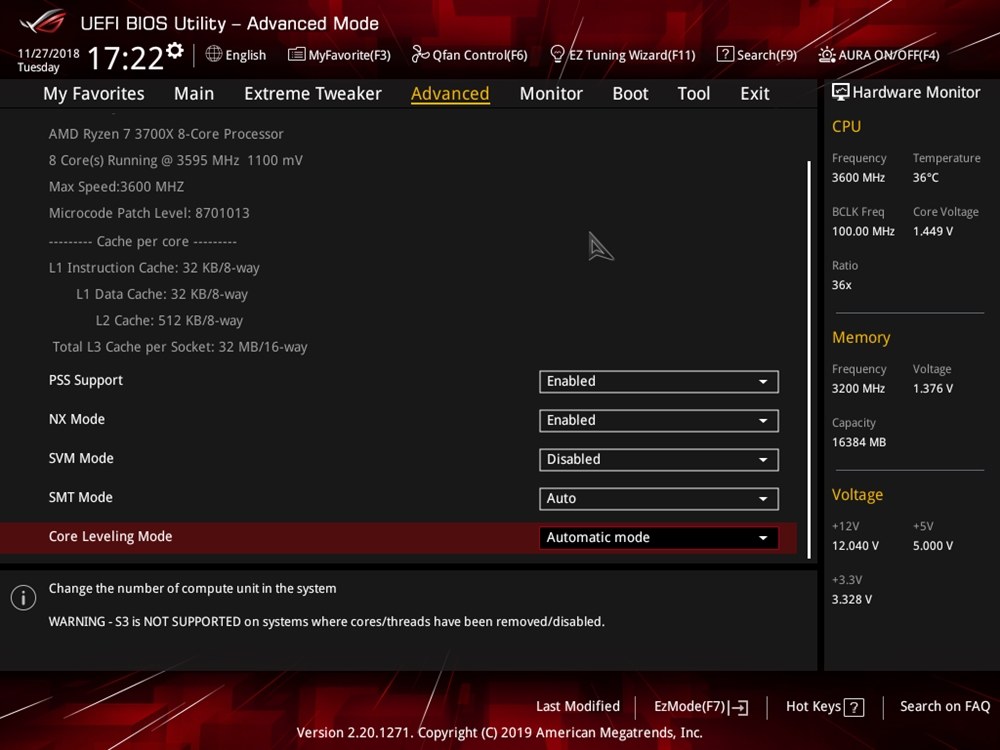
Task: Click memory Capacity value 16384 MB
Action: click(x=858, y=443)
